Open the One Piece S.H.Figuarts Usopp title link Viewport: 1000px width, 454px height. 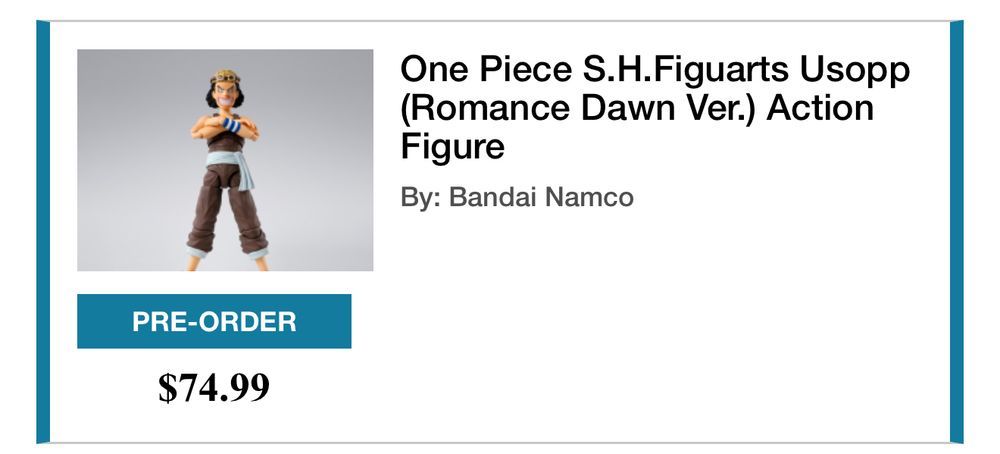click(x=655, y=107)
